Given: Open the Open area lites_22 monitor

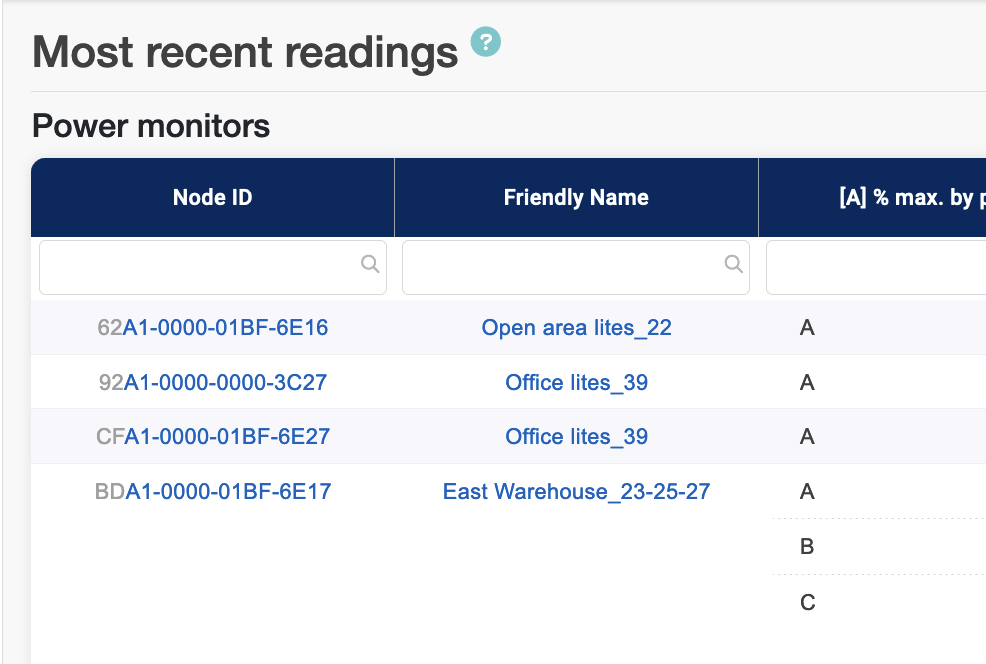Looking at the screenshot, I should 576,328.
